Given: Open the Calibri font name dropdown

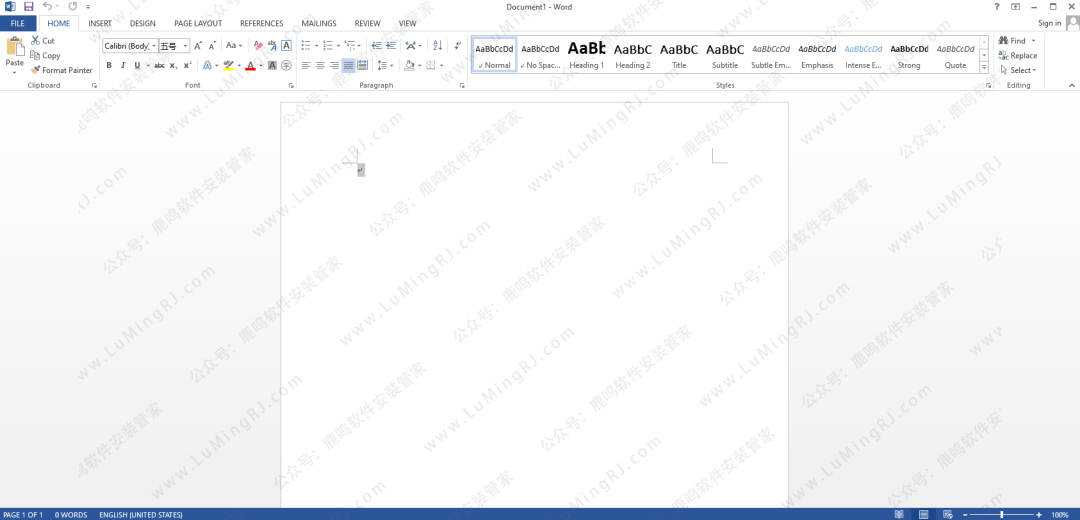Looking at the screenshot, I should (x=154, y=46).
